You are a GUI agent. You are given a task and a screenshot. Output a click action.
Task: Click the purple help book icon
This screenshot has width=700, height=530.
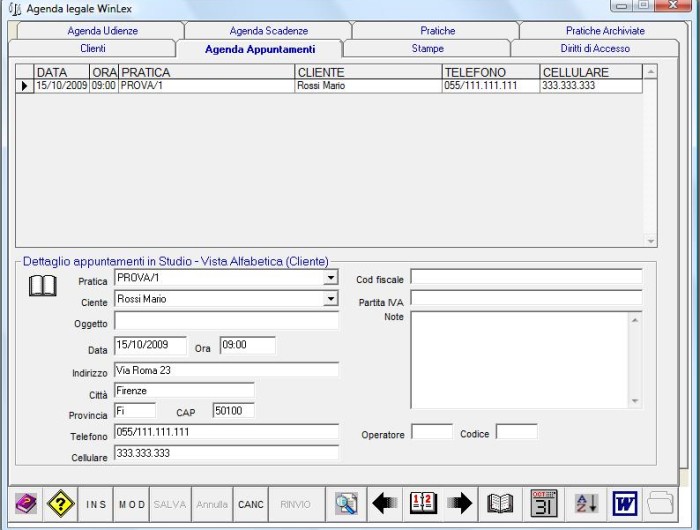pos(26,504)
